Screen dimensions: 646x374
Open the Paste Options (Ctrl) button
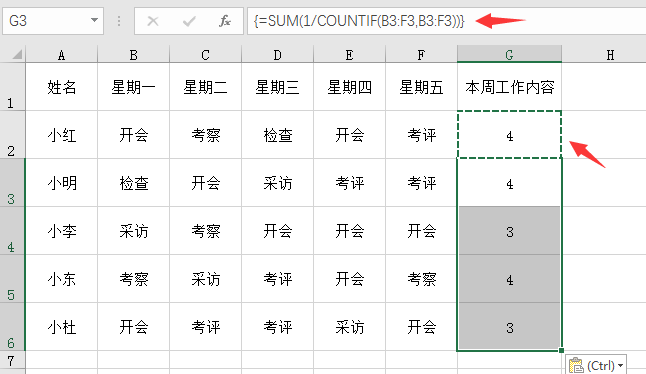pos(596,365)
